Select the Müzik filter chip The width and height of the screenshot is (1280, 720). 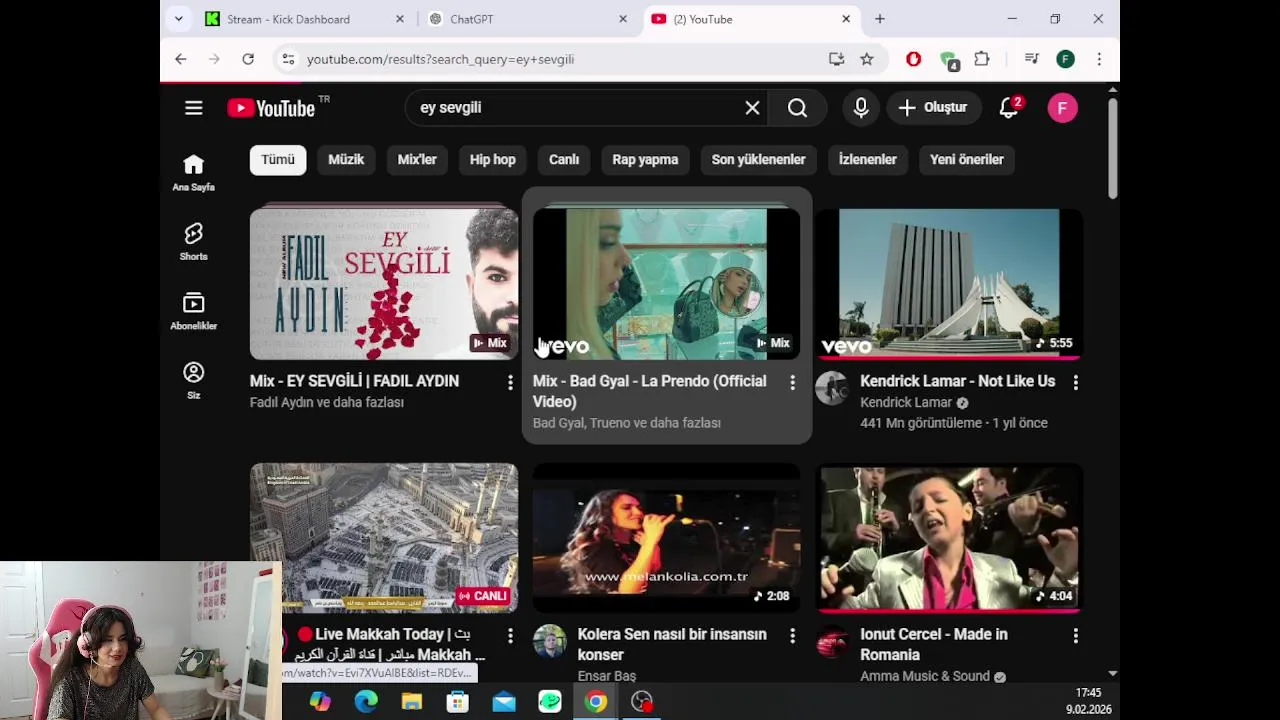[x=346, y=159]
